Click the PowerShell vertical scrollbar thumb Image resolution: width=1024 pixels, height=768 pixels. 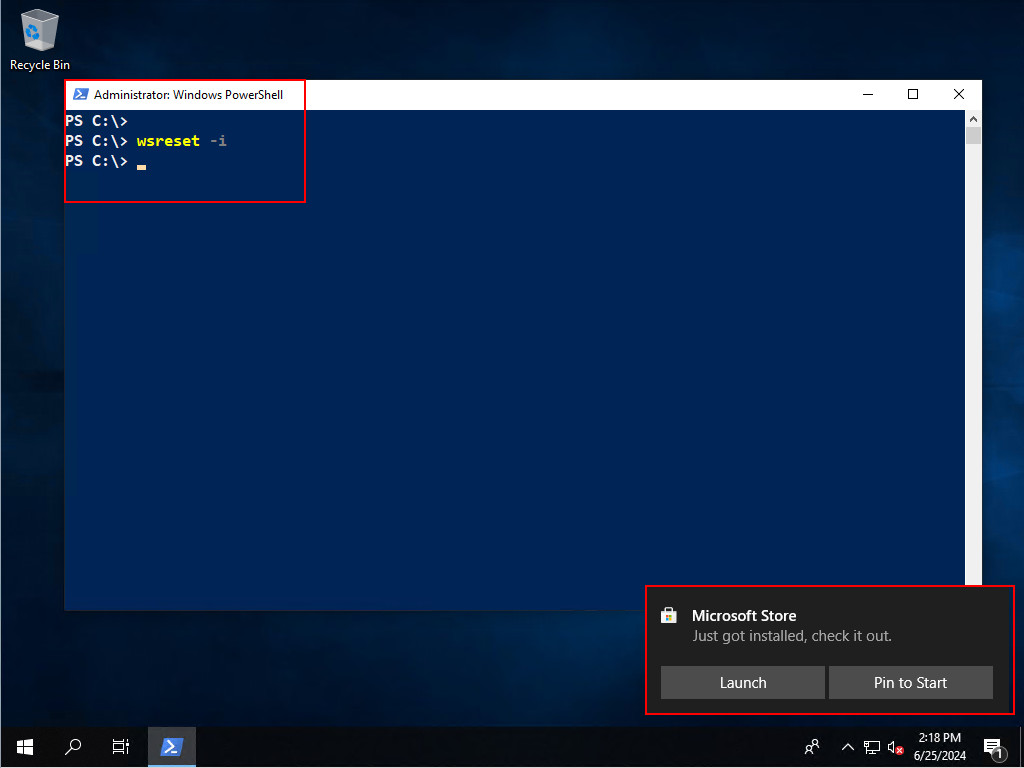pyautogui.click(x=973, y=135)
